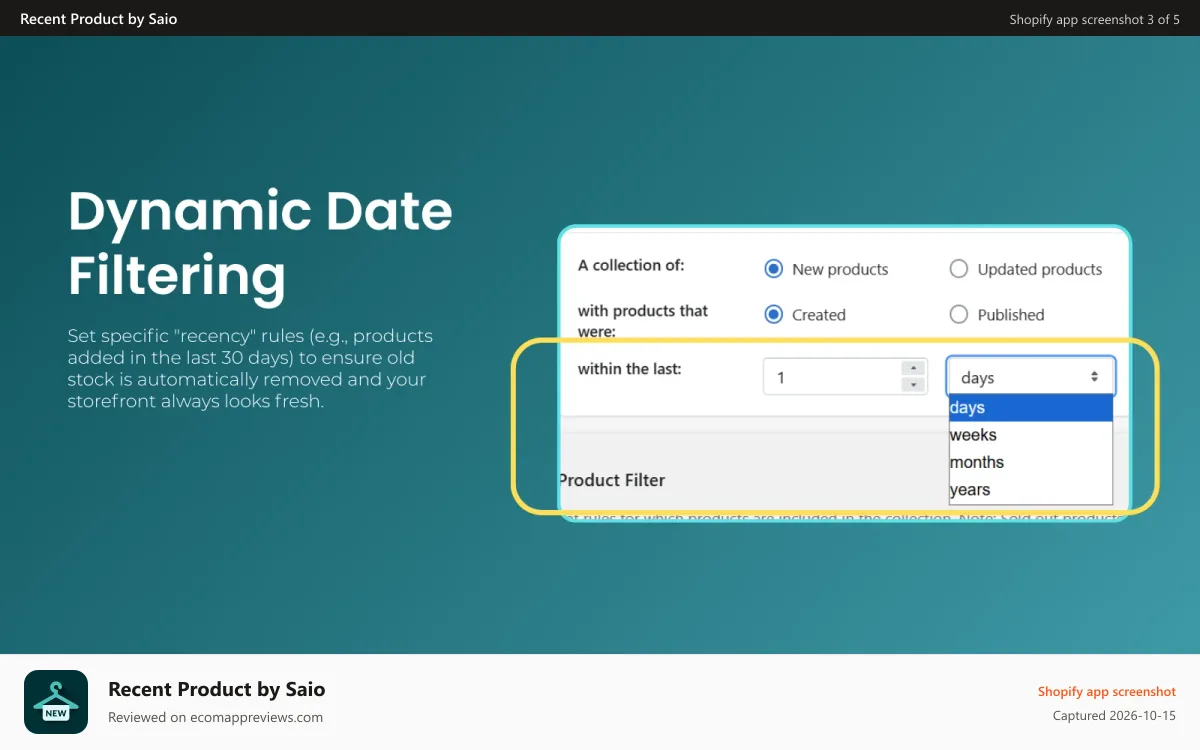This screenshot has height=750, width=1200.
Task: Click 'Reviewed on ecomappreviews.com' text
Action: click(215, 717)
